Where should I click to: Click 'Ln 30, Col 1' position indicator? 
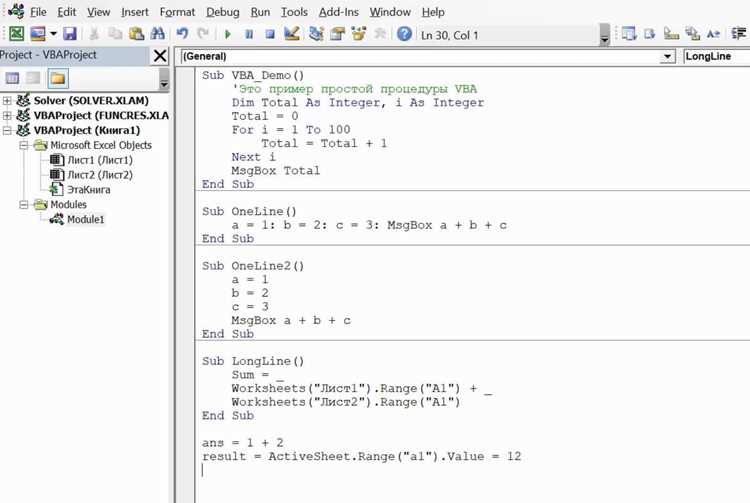[449, 35]
